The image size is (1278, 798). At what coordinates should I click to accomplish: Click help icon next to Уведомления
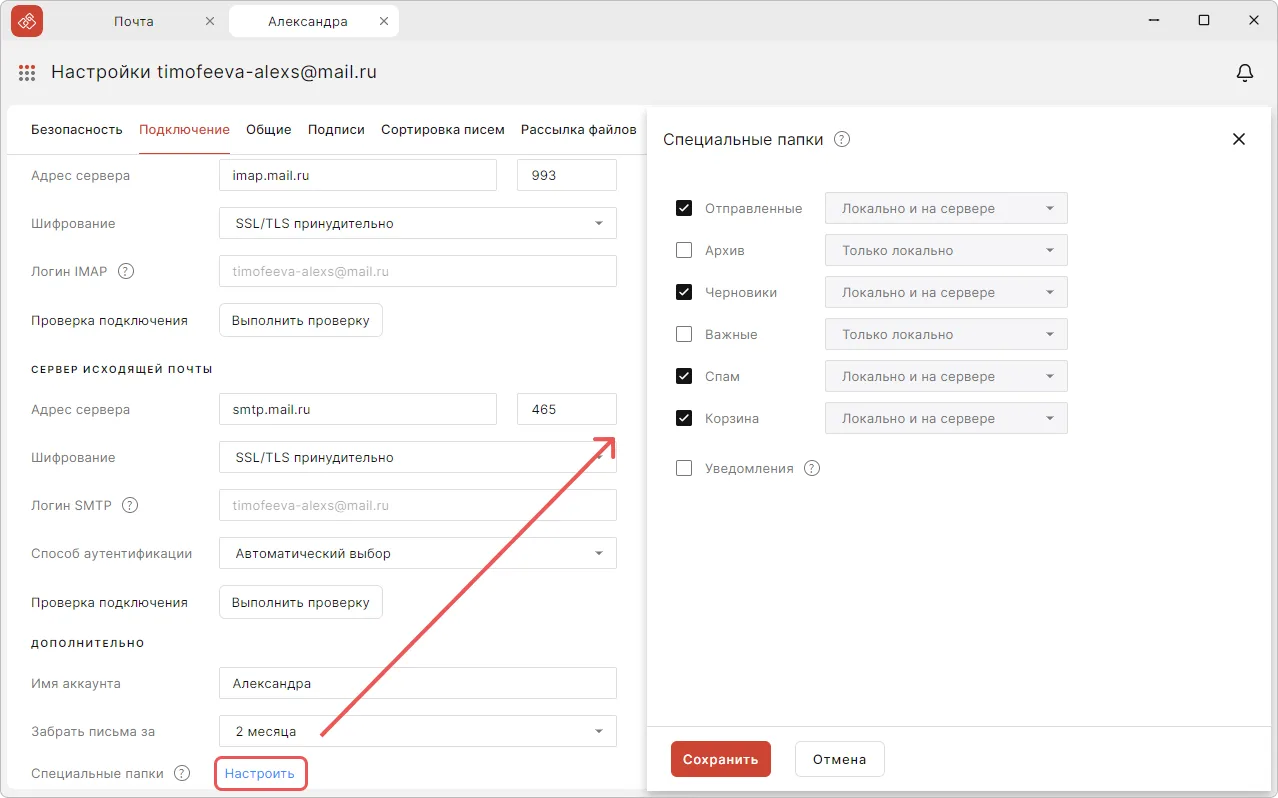pyautogui.click(x=812, y=468)
